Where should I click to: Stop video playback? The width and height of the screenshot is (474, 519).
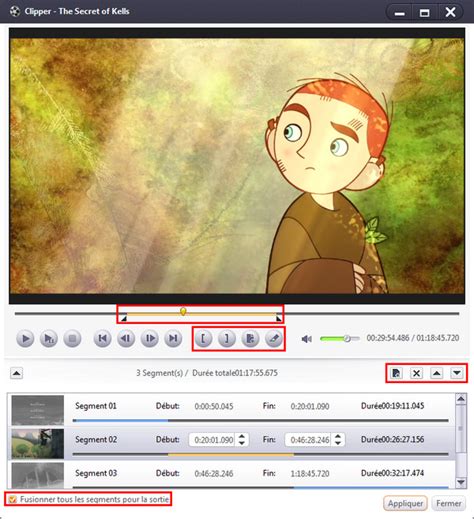pyautogui.click(x=72, y=339)
